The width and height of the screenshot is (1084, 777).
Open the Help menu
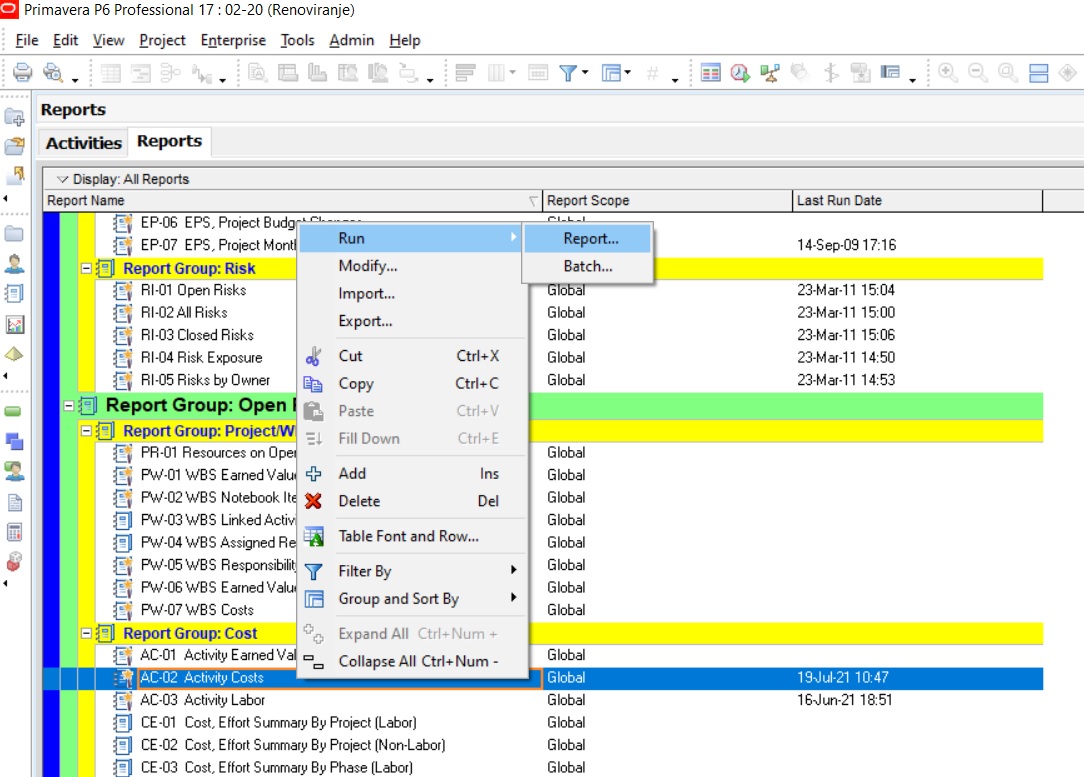coord(404,40)
